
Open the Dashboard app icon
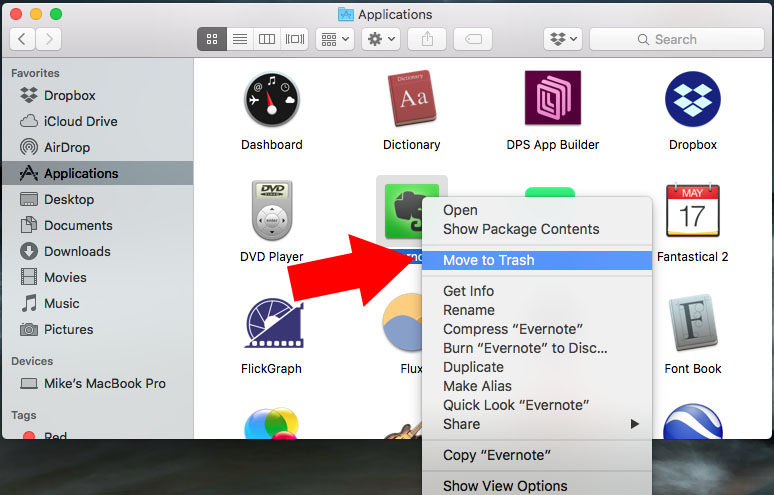click(271, 100)
